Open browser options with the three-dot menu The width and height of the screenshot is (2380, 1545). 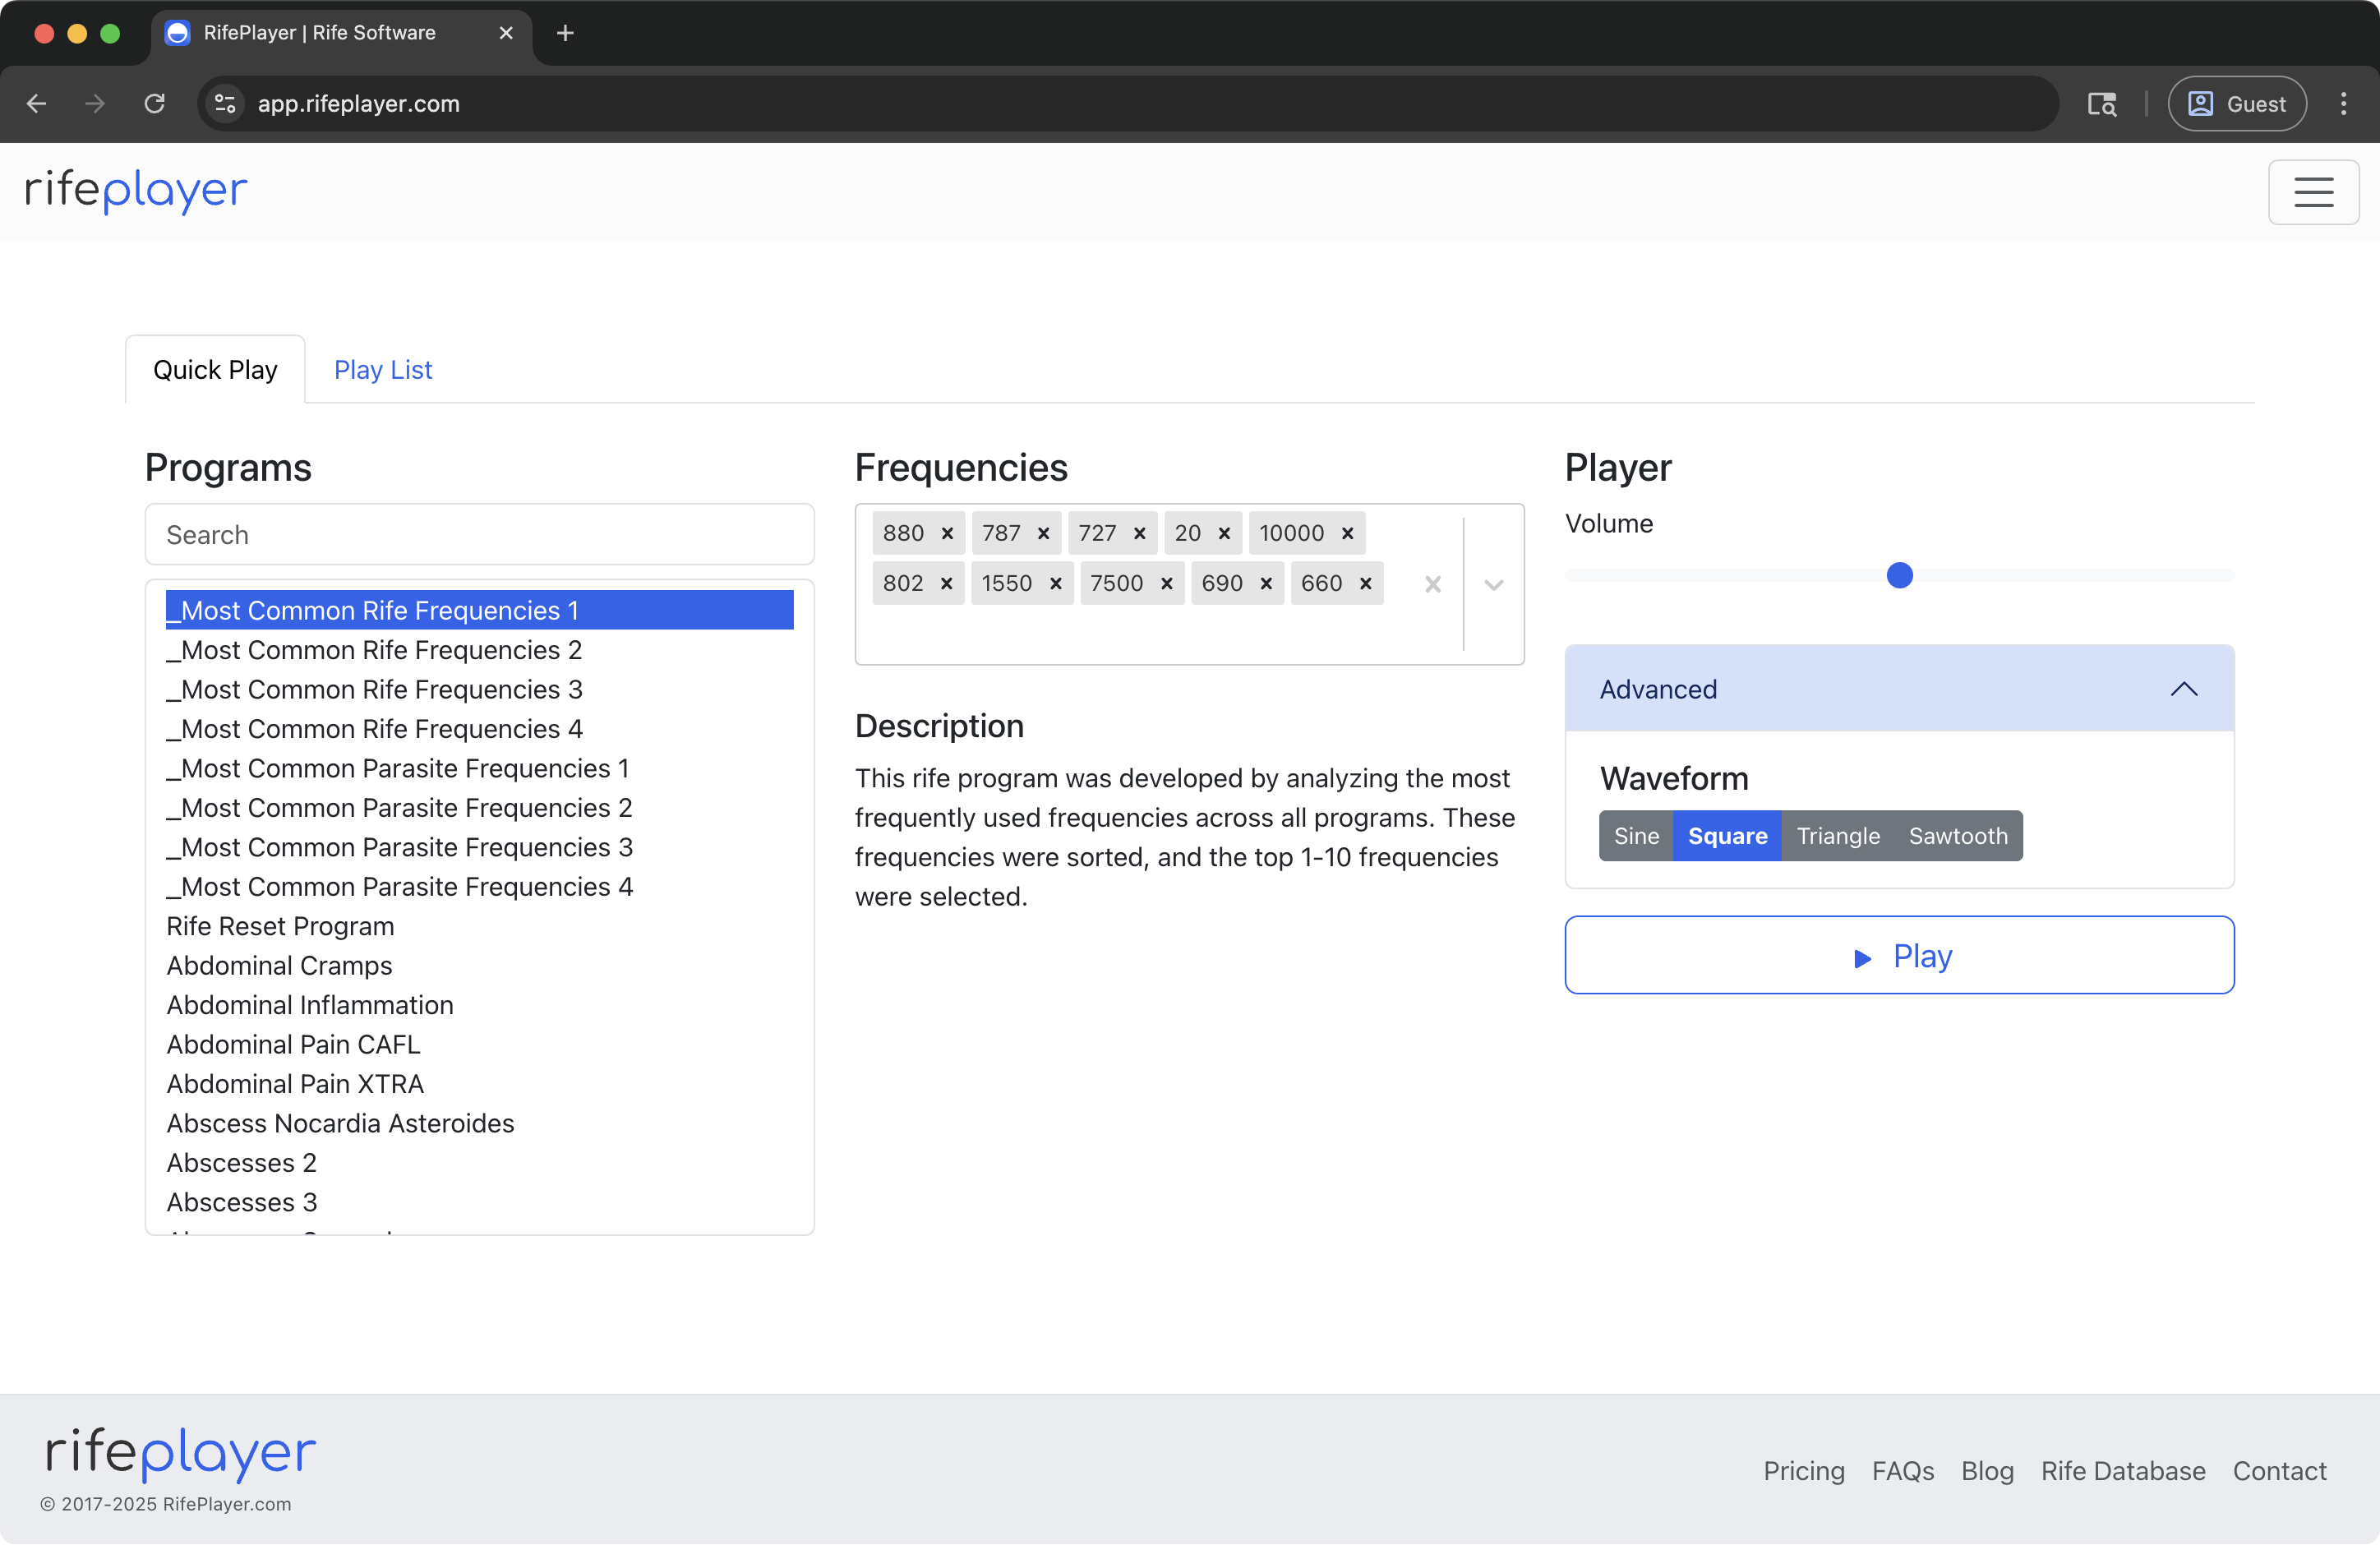2345,103
